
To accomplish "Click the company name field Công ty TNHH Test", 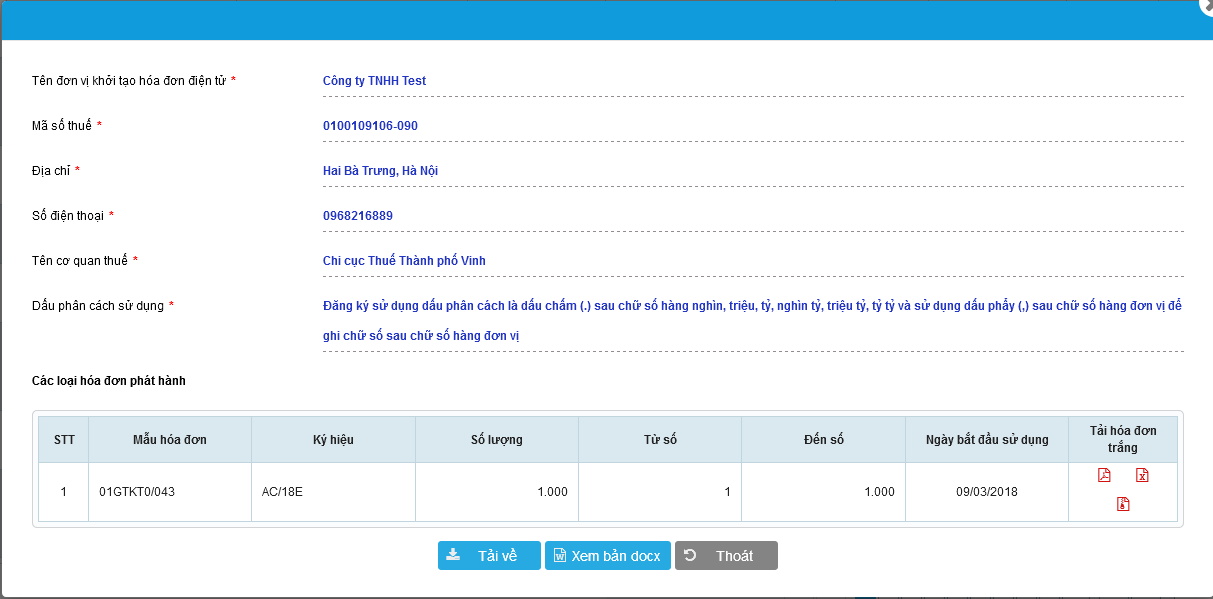I will point(375,81).
